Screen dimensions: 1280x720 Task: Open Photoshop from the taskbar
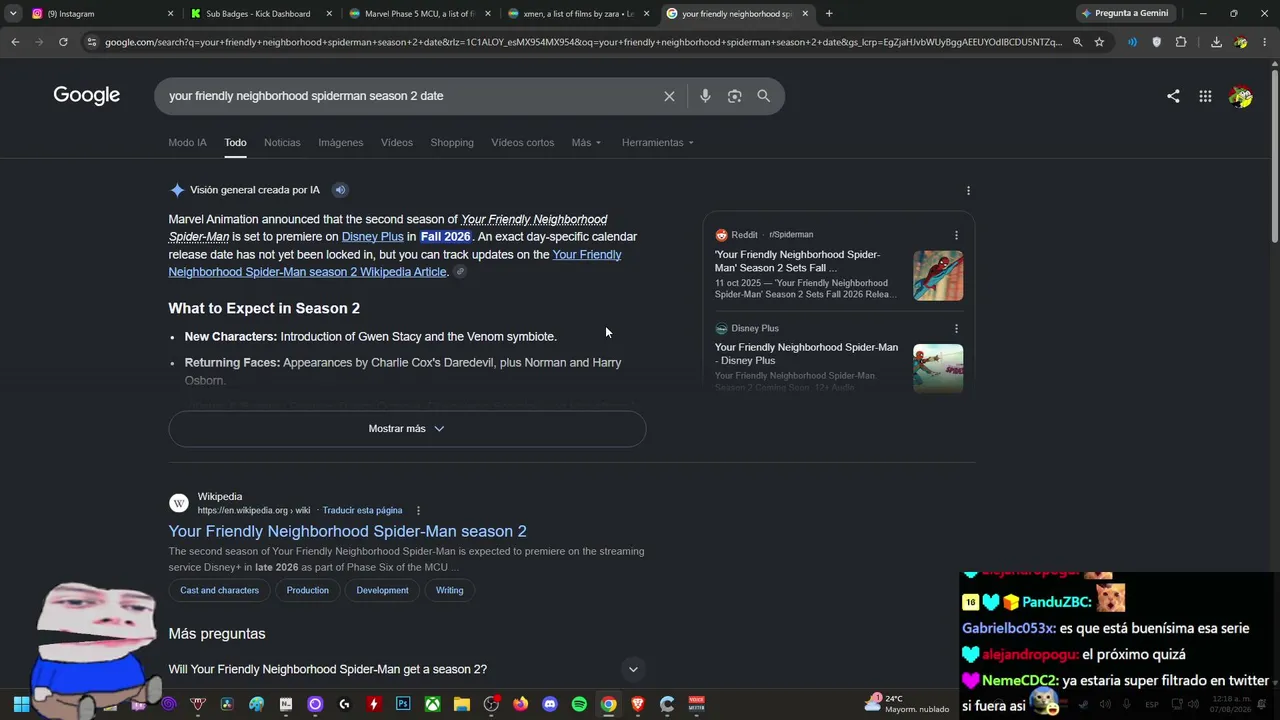point(403,704)
